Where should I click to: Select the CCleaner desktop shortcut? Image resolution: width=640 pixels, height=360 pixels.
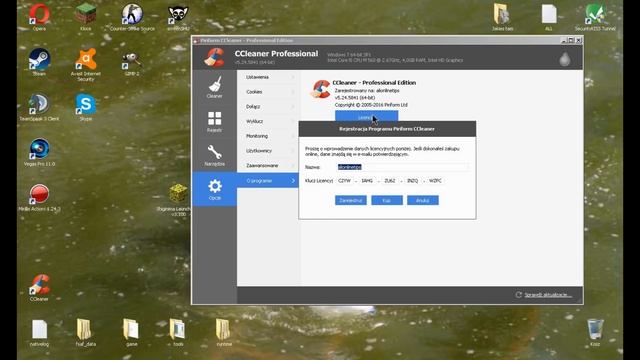click(39, 287)
